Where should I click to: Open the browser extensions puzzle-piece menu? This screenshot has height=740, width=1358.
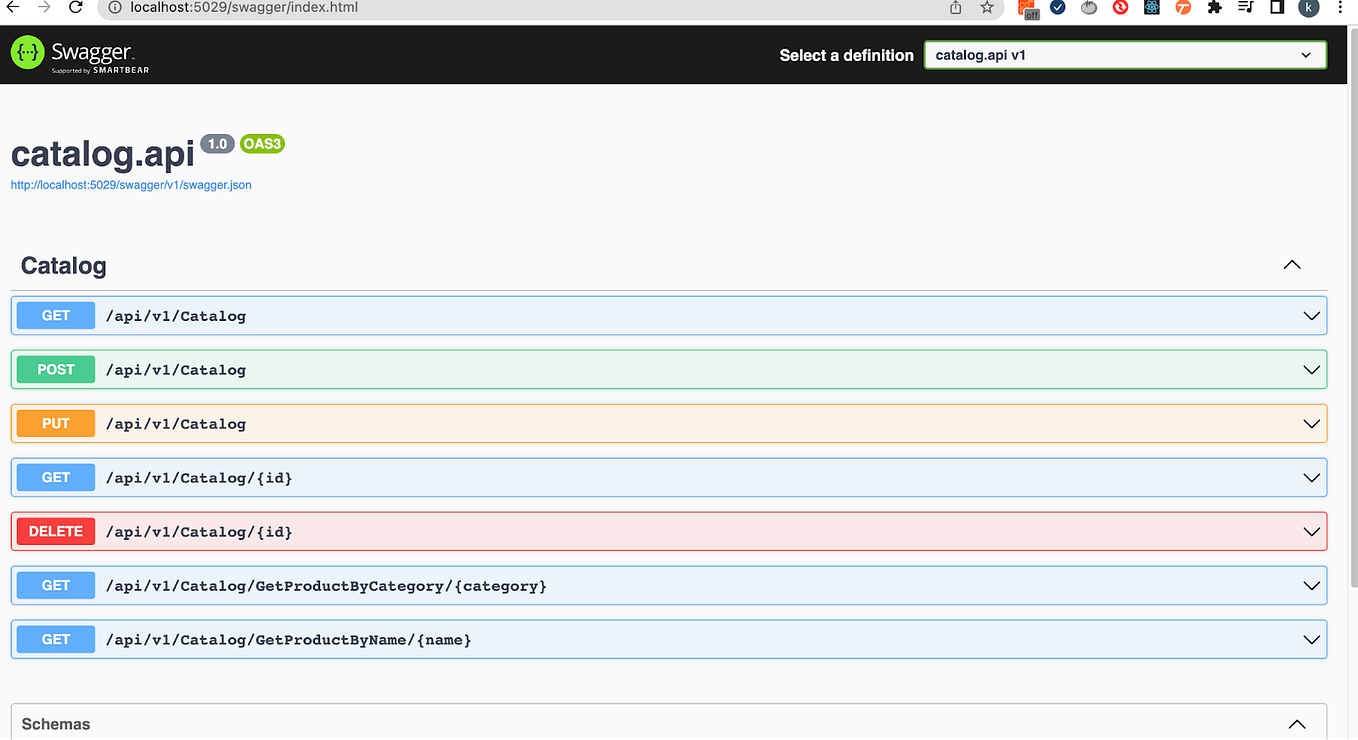pyautogui.click(x=1213, y=8)
